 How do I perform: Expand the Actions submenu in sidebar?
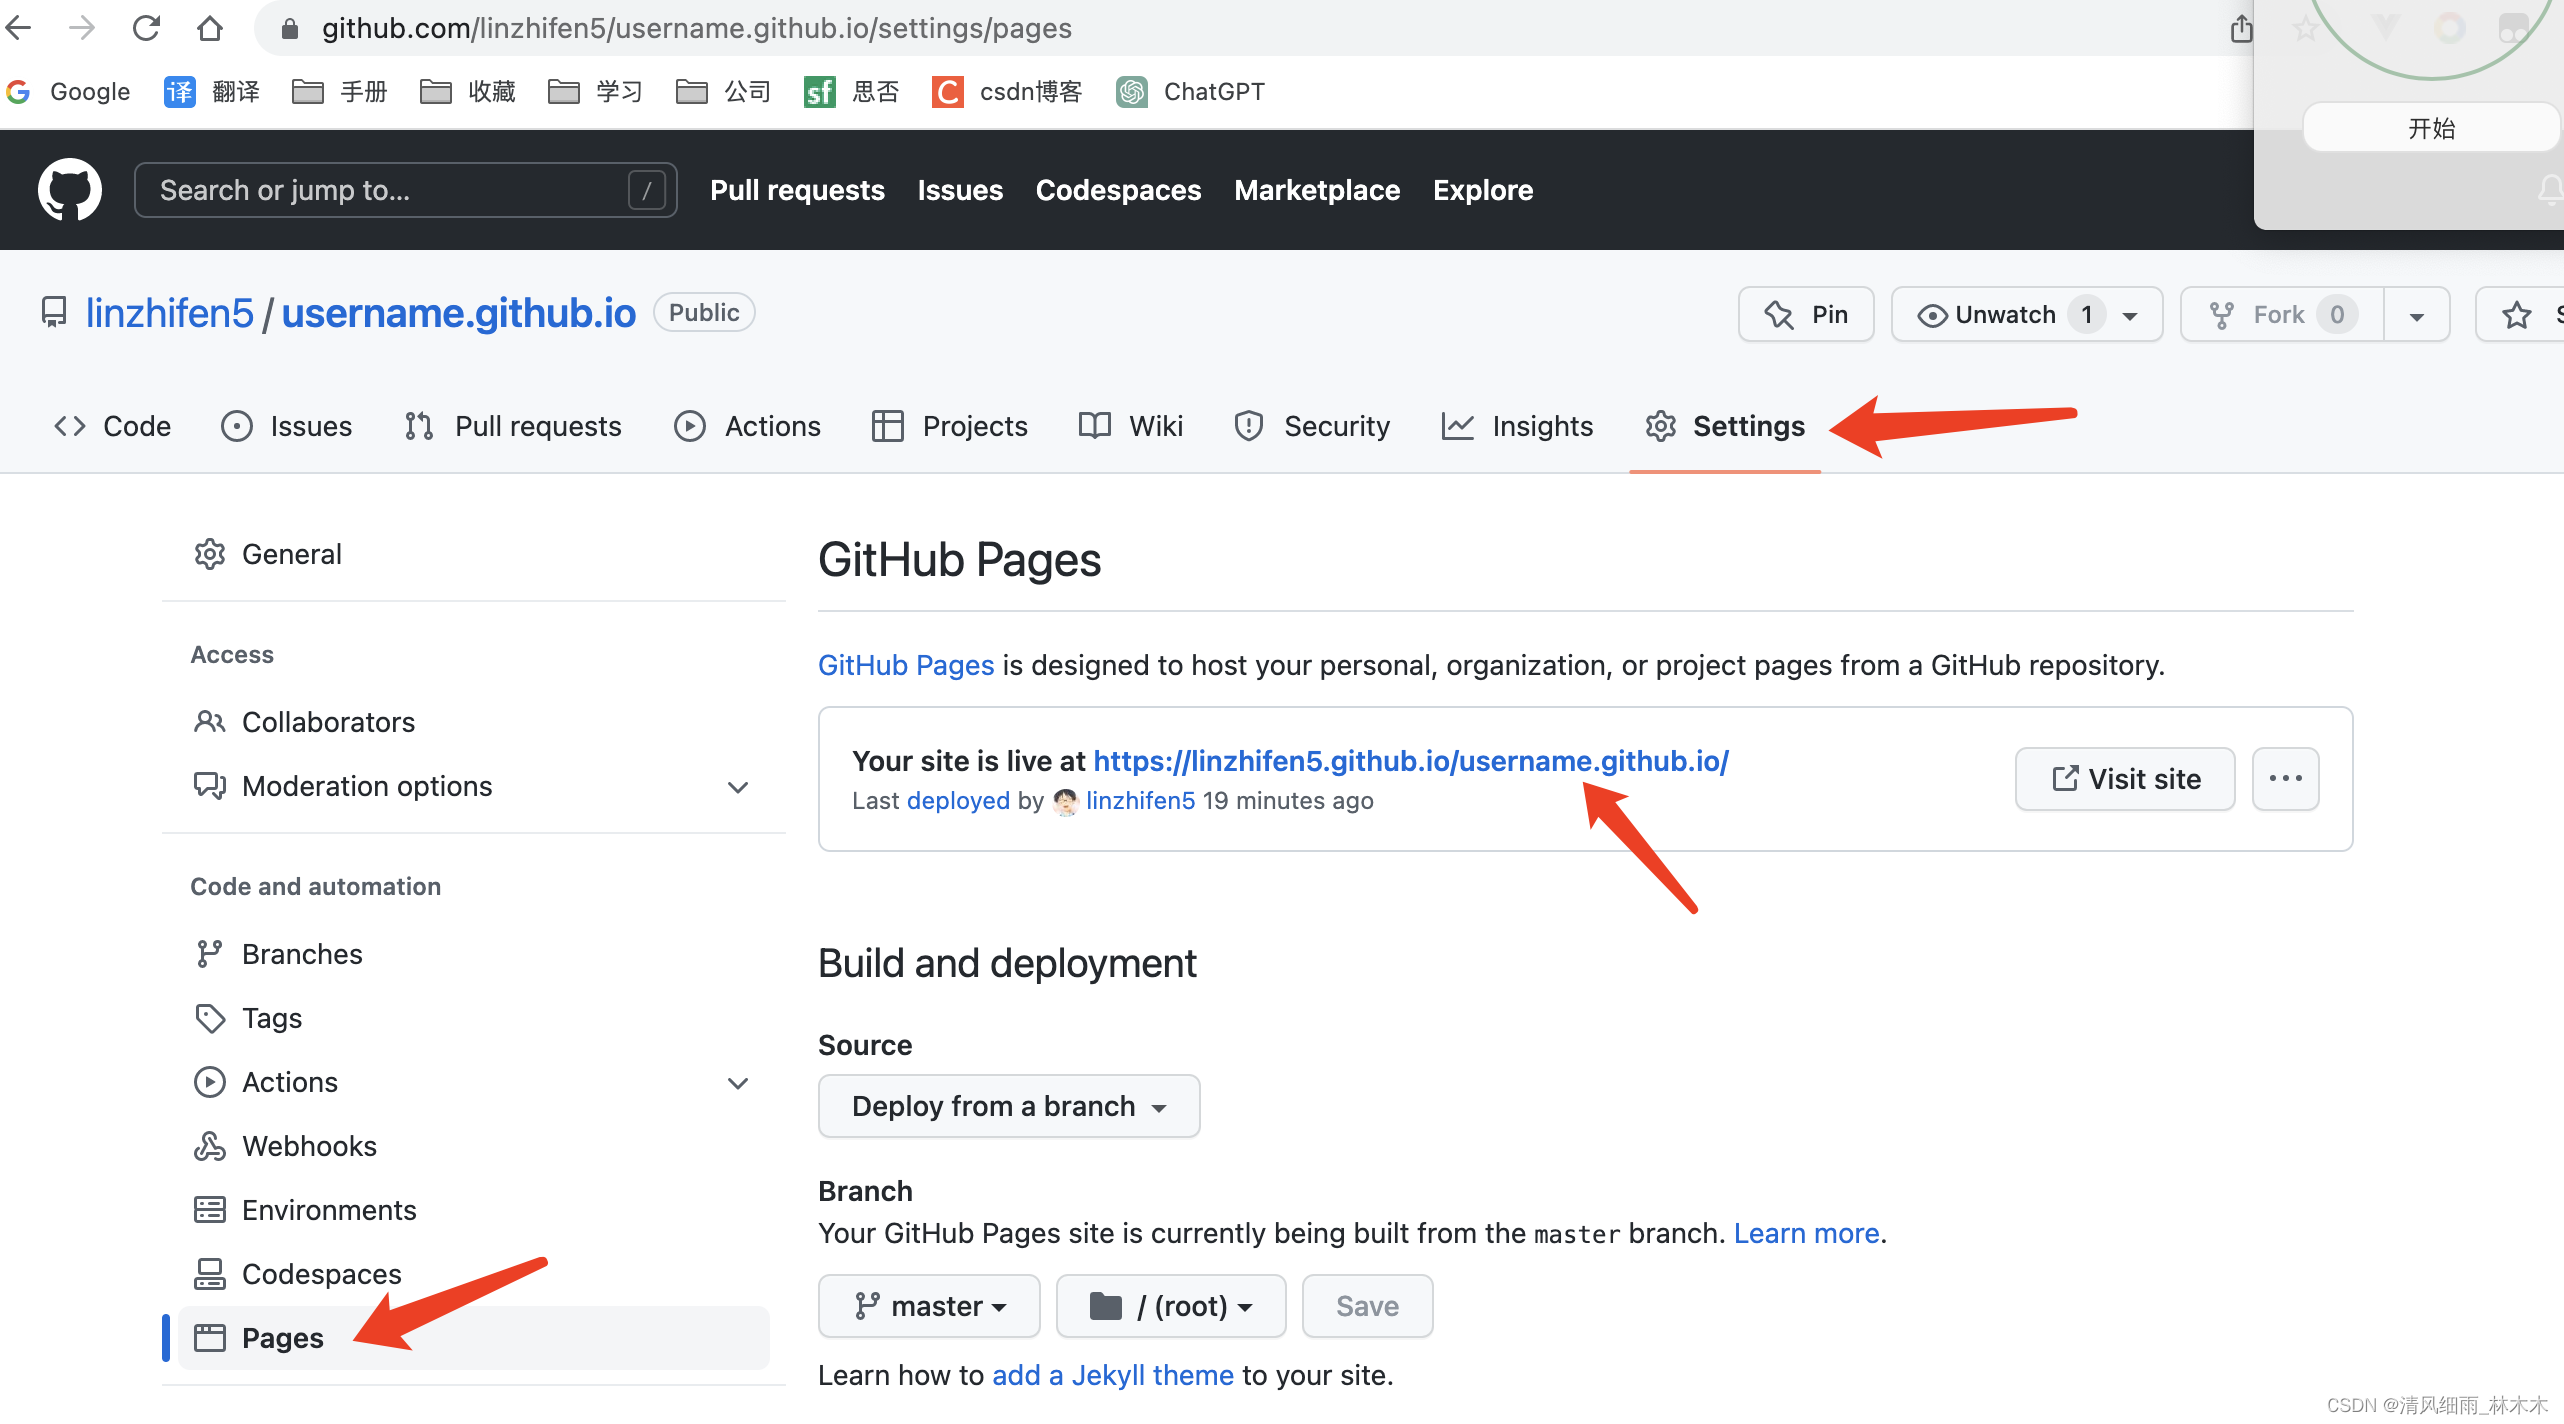(738, 1080)
